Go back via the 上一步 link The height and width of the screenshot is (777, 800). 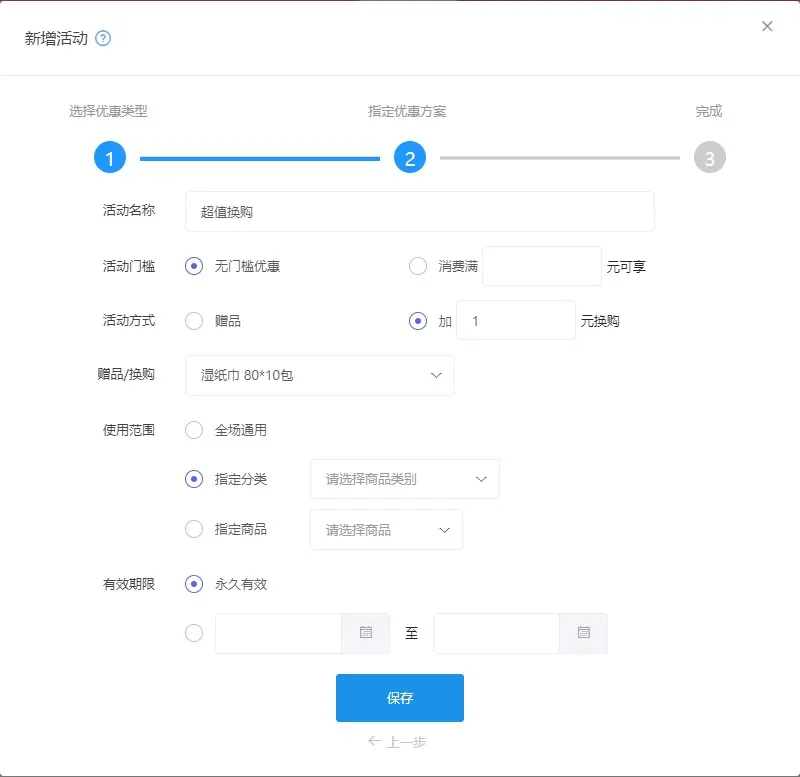tap(398, 742)
